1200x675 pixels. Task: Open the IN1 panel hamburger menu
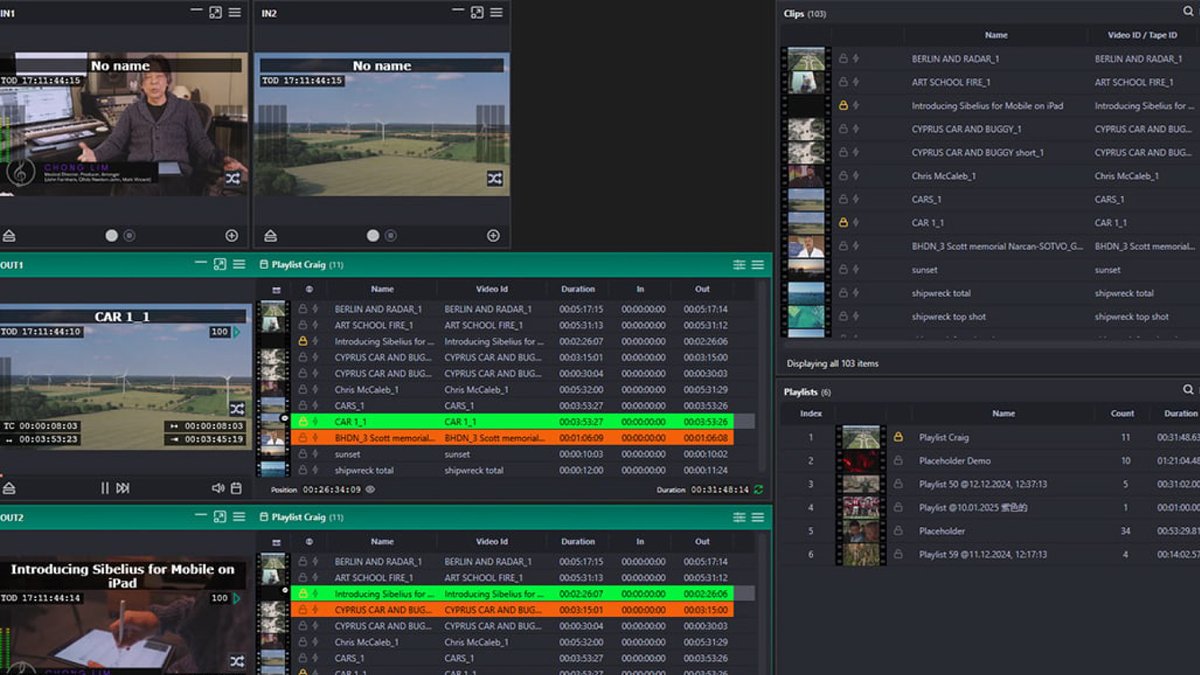click(234, 12)
